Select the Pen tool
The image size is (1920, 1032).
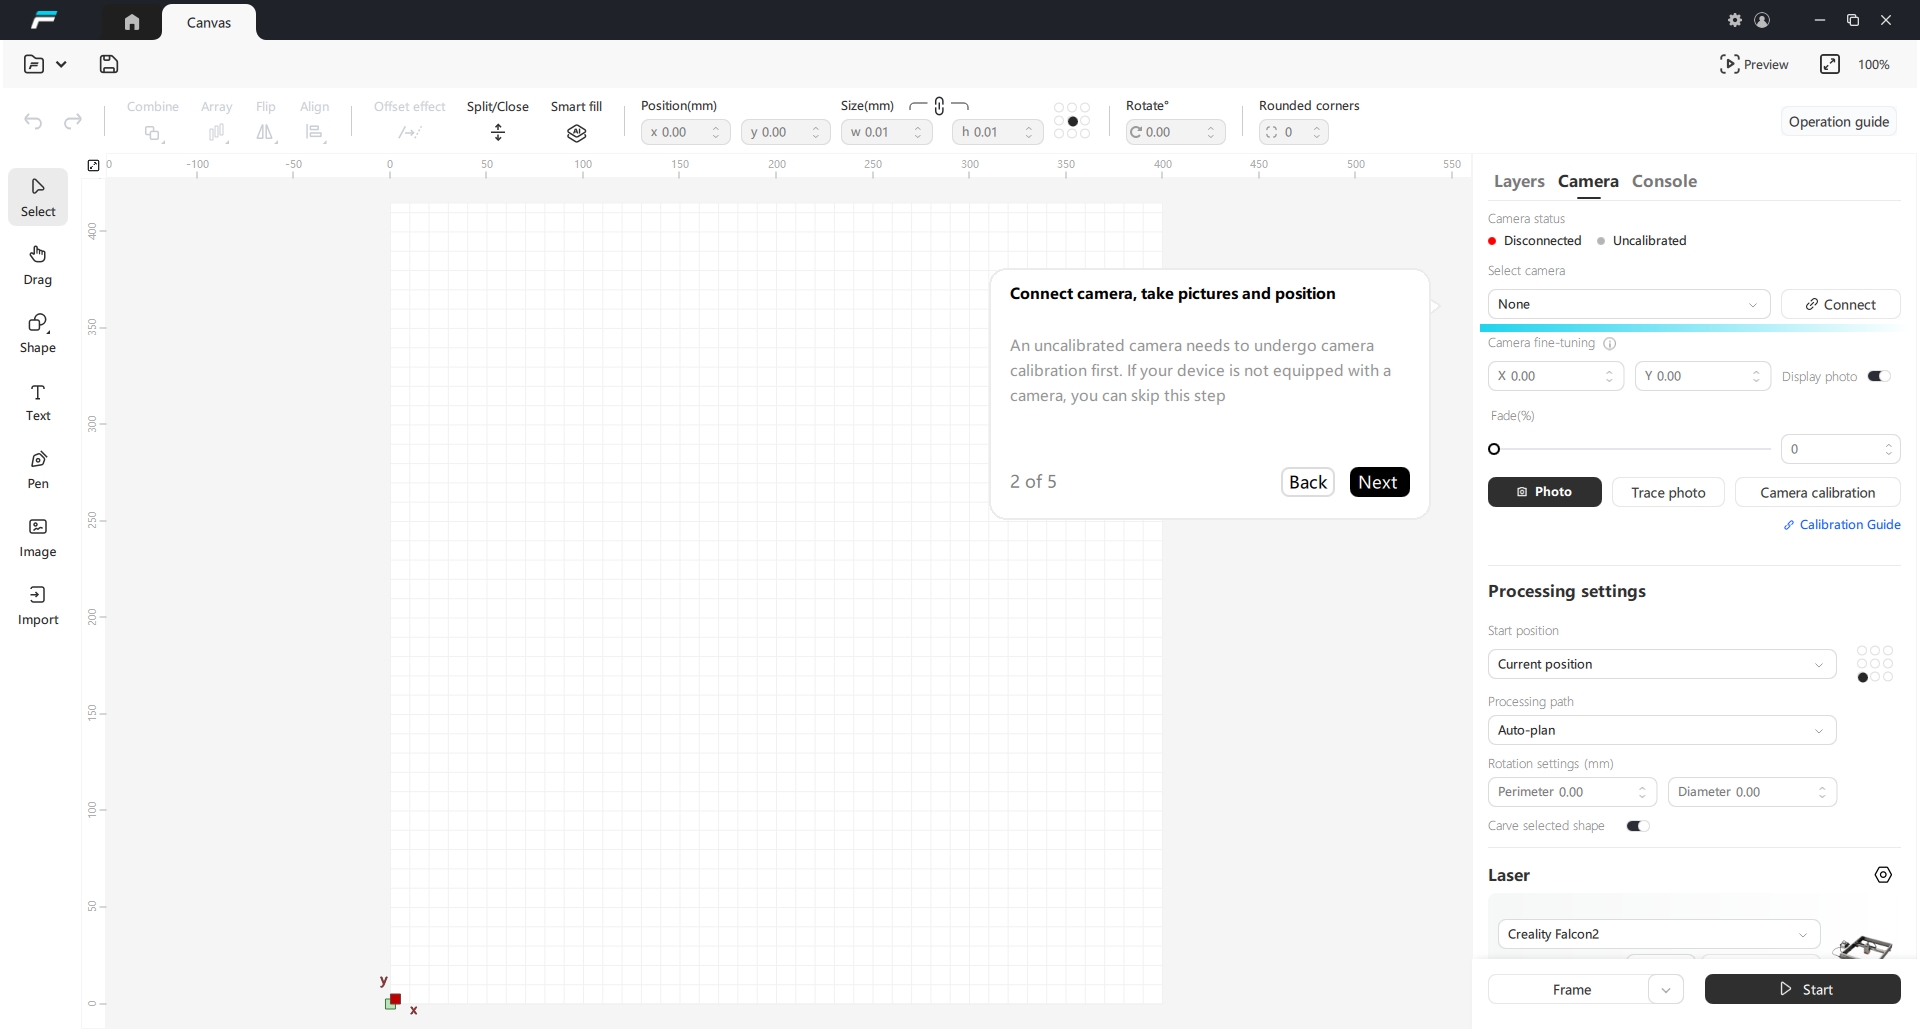coord(38,469)
